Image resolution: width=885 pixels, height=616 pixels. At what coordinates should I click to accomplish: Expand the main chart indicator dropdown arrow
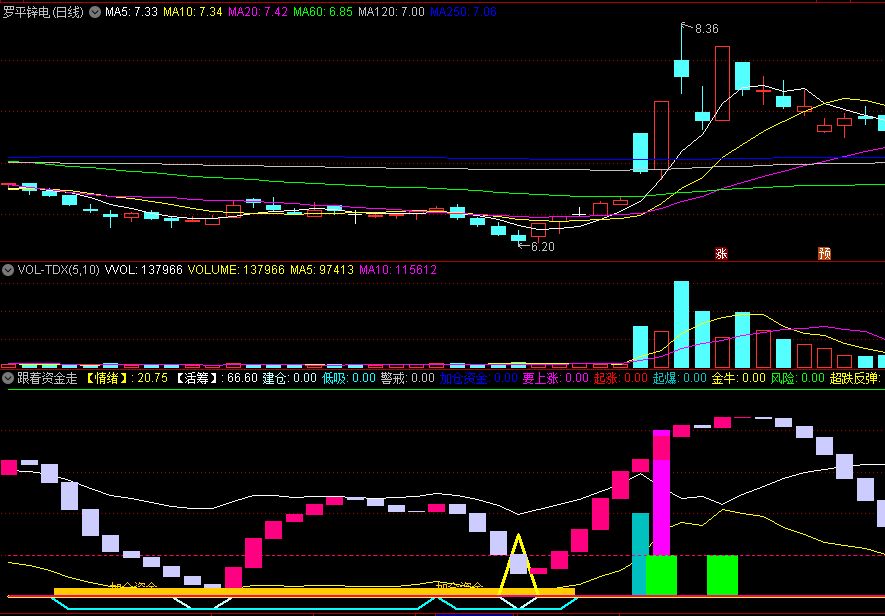pos(95,12)
